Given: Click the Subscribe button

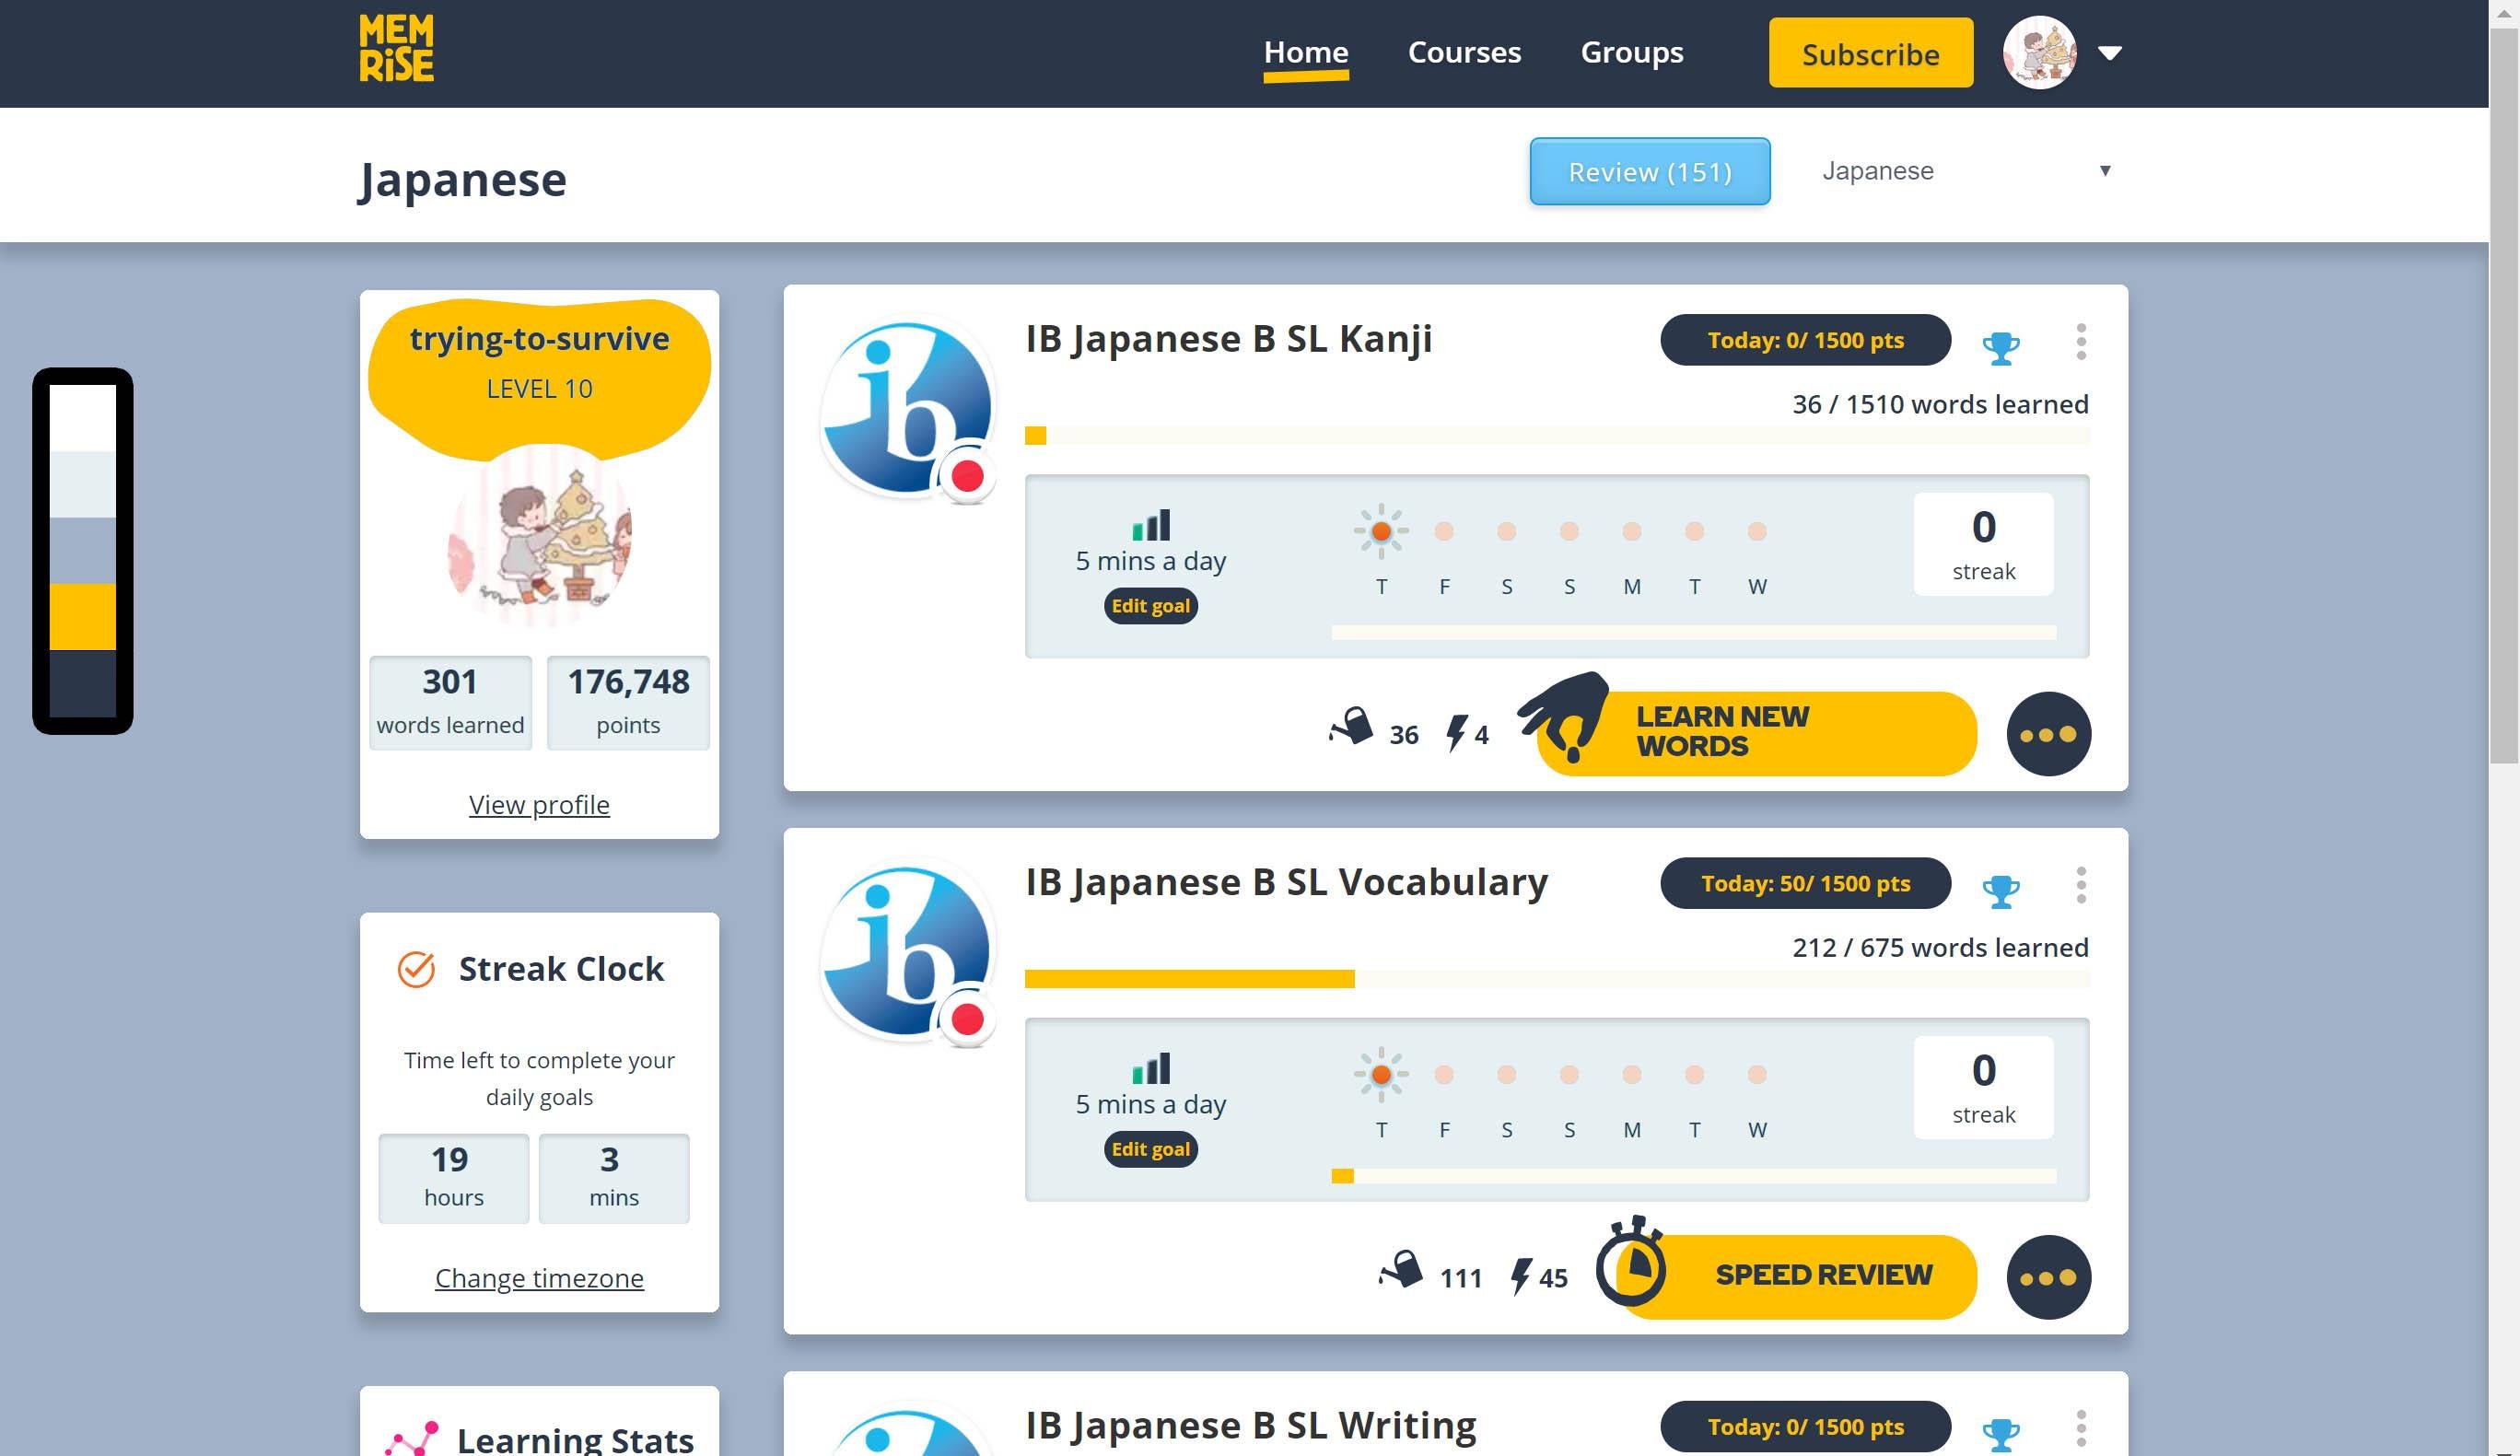Looking at the screenshot, I should (1870, 53).
